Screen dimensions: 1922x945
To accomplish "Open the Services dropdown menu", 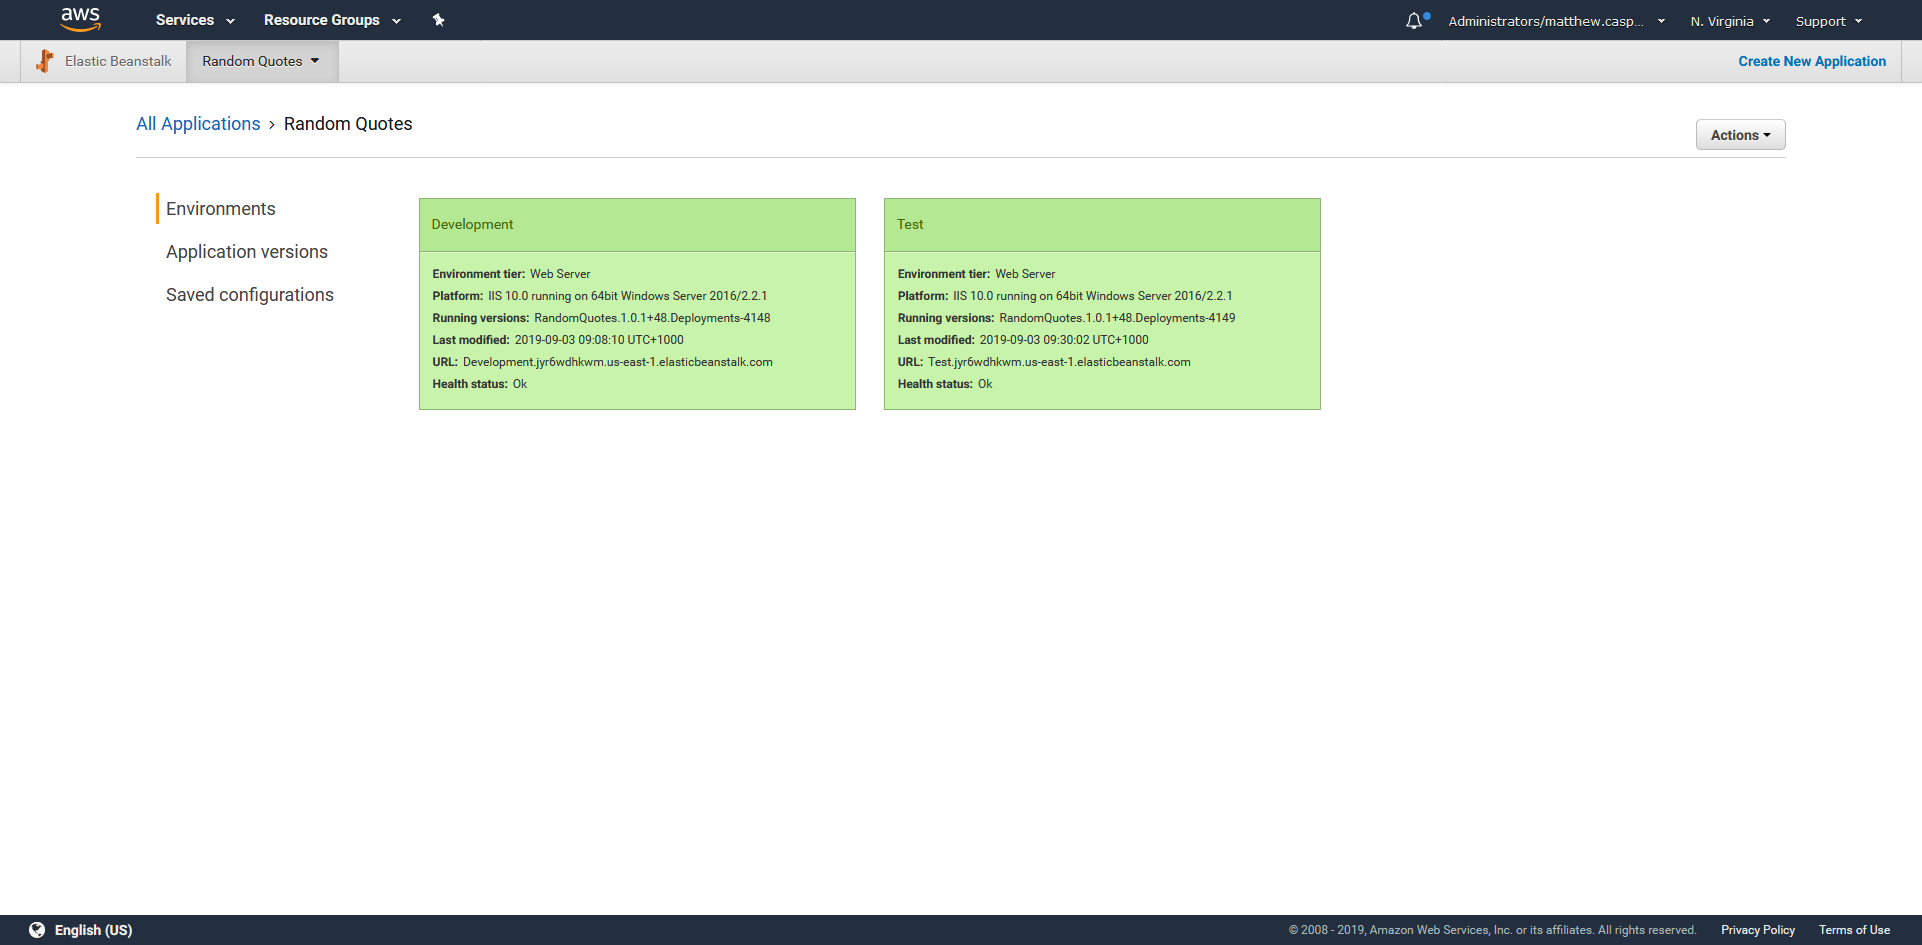I will pyautogui.click(x=195, y=20).
